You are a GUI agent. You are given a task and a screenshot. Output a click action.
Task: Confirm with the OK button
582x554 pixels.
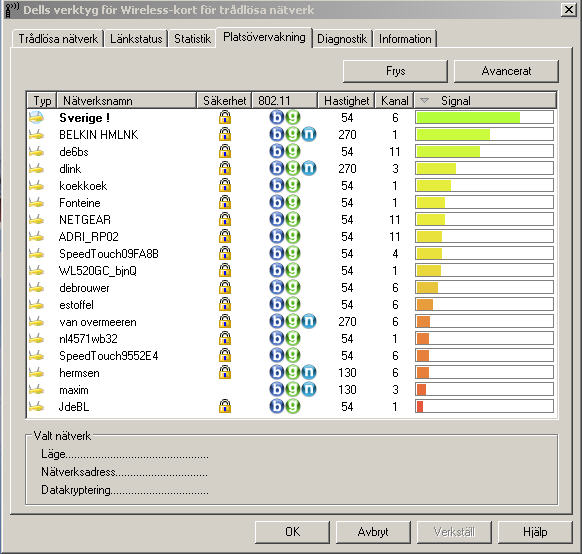pos(292,532)
